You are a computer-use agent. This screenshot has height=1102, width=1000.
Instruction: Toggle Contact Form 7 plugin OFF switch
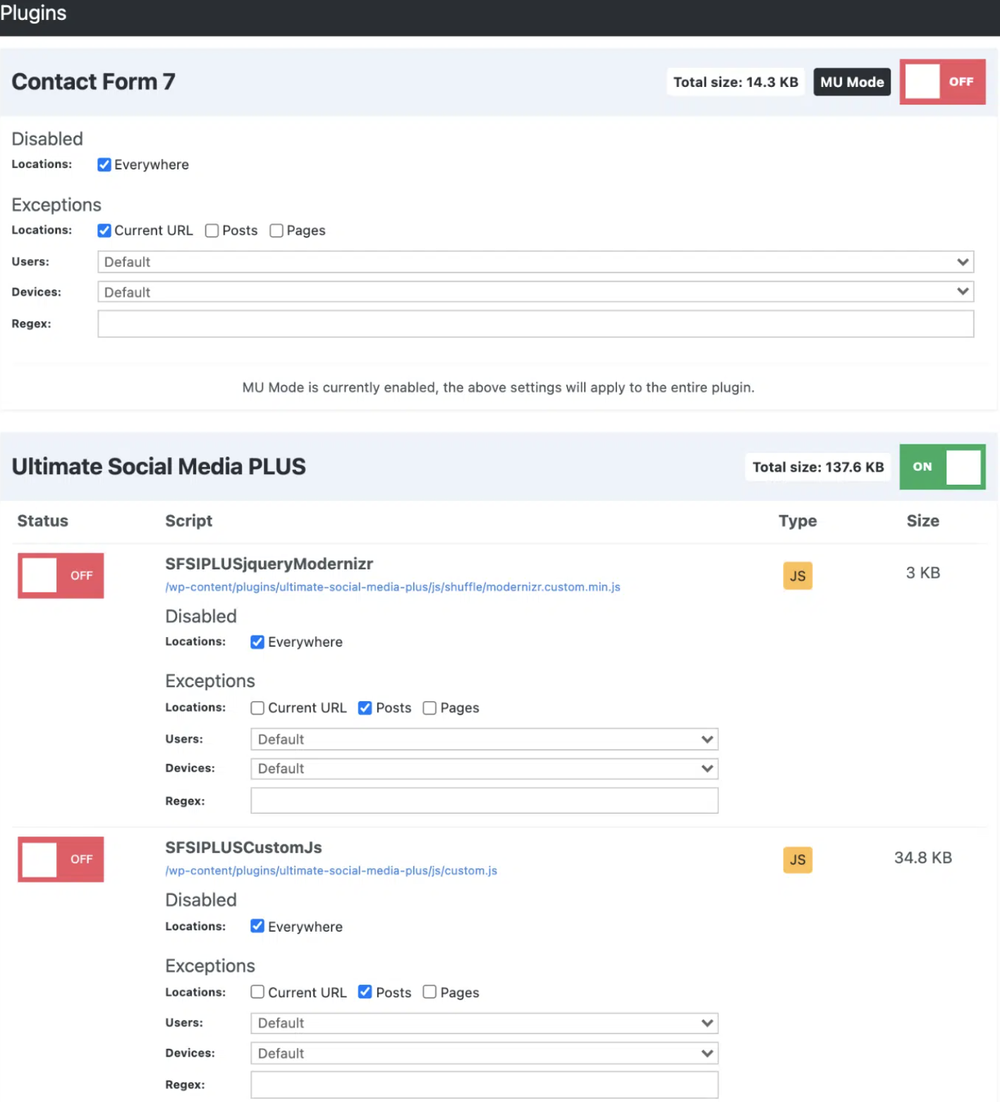(942, 82)
